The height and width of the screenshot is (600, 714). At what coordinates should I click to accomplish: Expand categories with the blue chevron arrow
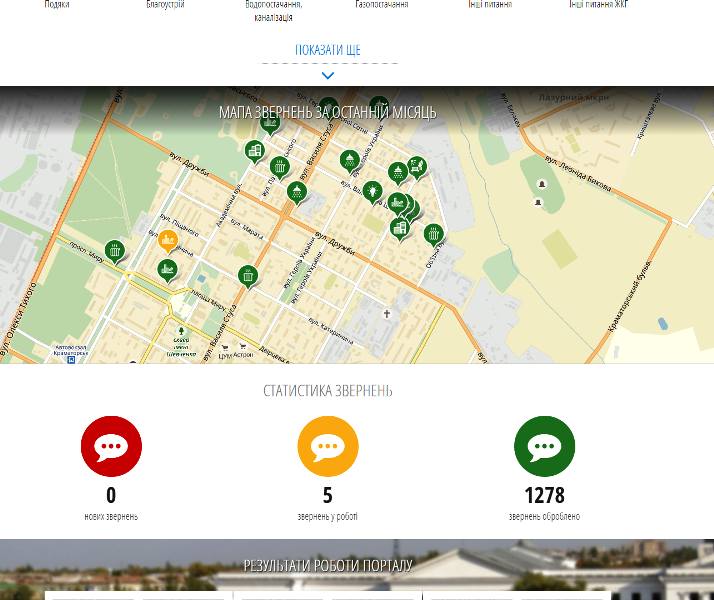pyautogui.click(x=328, y=76)
